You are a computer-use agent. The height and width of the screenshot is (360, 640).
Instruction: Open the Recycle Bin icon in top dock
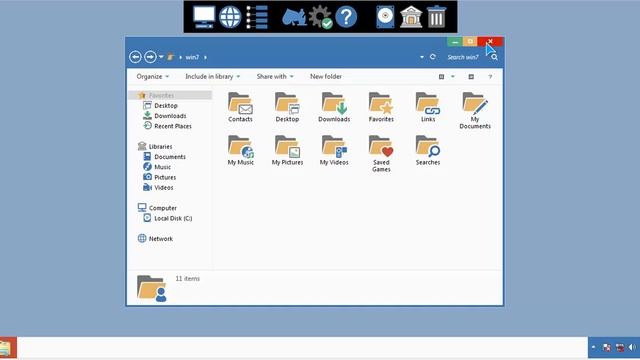436,17
